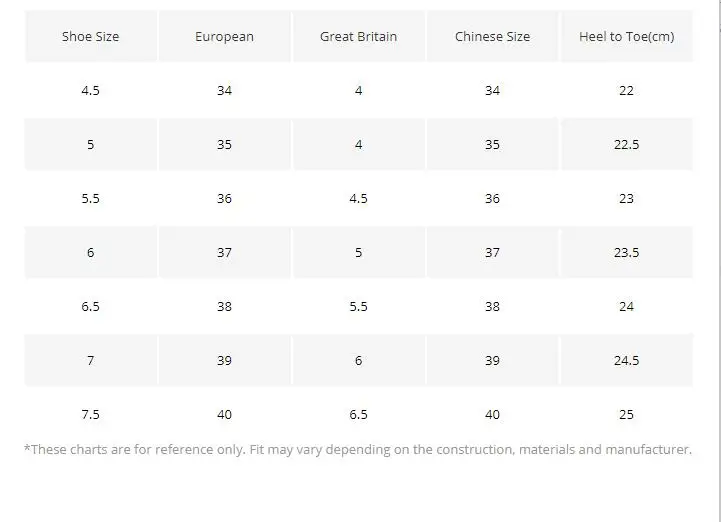
Task: Click Great Britain 4.5 cell
Action: [x=359, y=198]
